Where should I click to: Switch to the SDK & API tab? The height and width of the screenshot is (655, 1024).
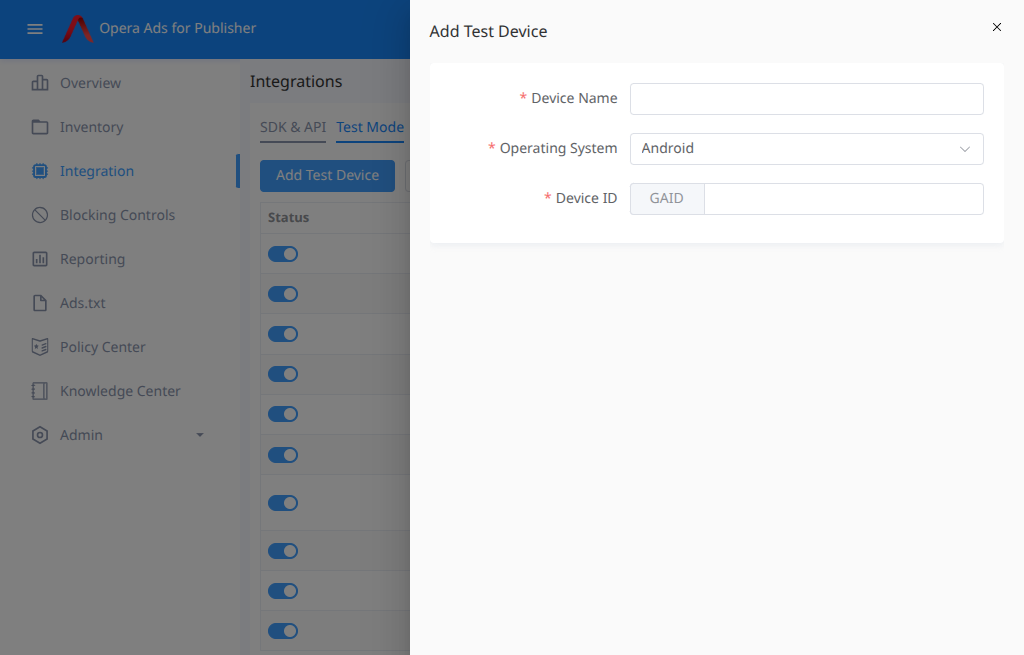[293, 127]
